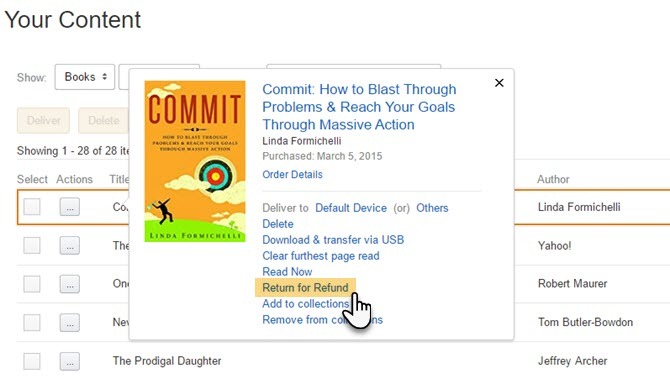The height and width of the screenshot is (379, 670).
Task: Expand the Books show dropdown
Action: point(85,77)
